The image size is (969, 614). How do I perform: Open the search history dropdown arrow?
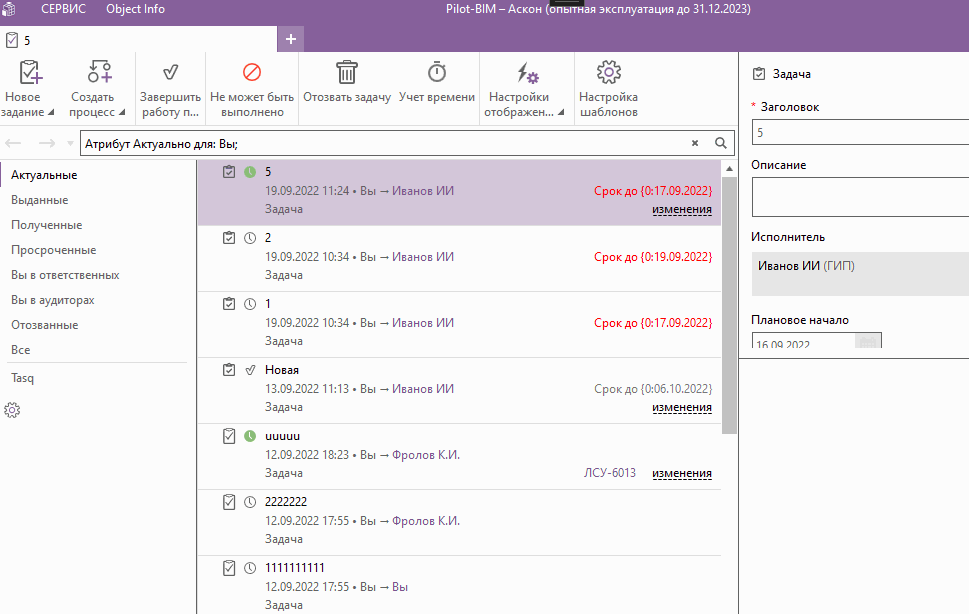pos(69,144)
